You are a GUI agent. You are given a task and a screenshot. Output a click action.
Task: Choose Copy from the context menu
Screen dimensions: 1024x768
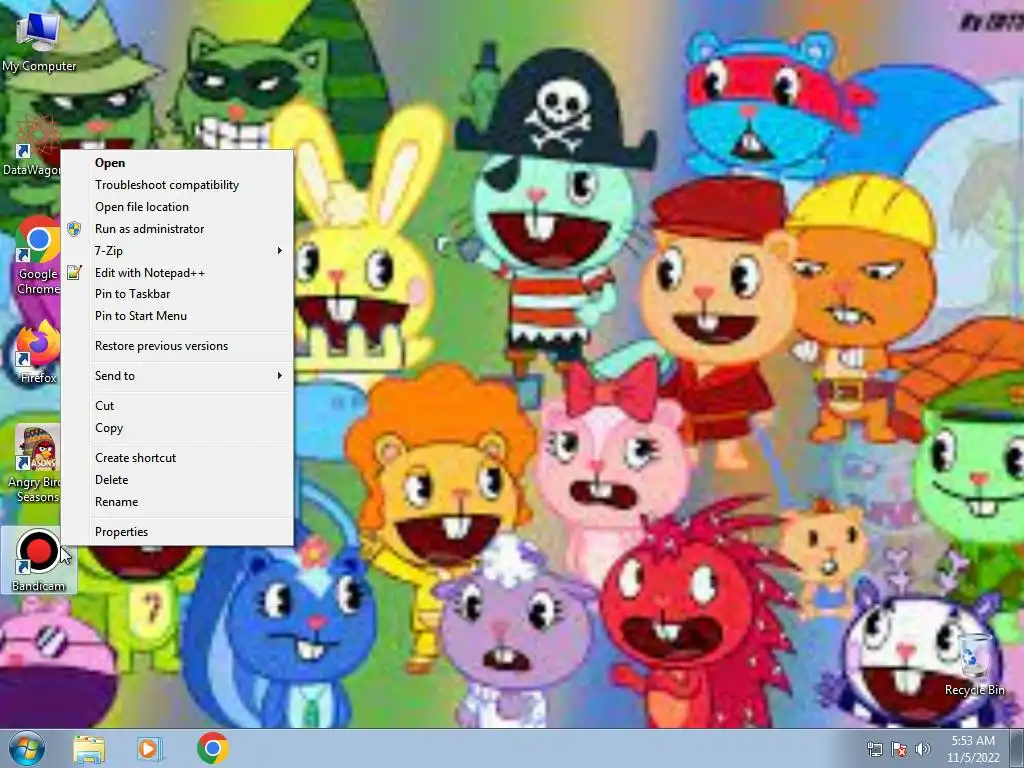point(178,428)
